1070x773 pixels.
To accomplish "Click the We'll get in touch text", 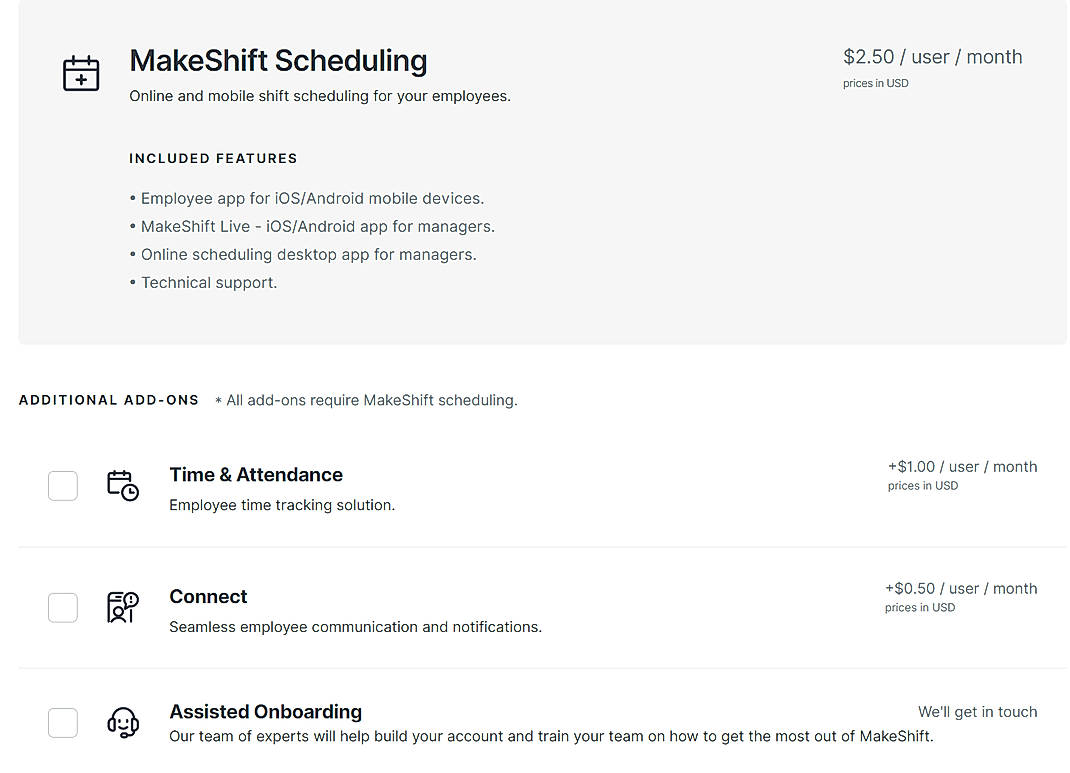I will pyautogui.click(x=977, y=711).
